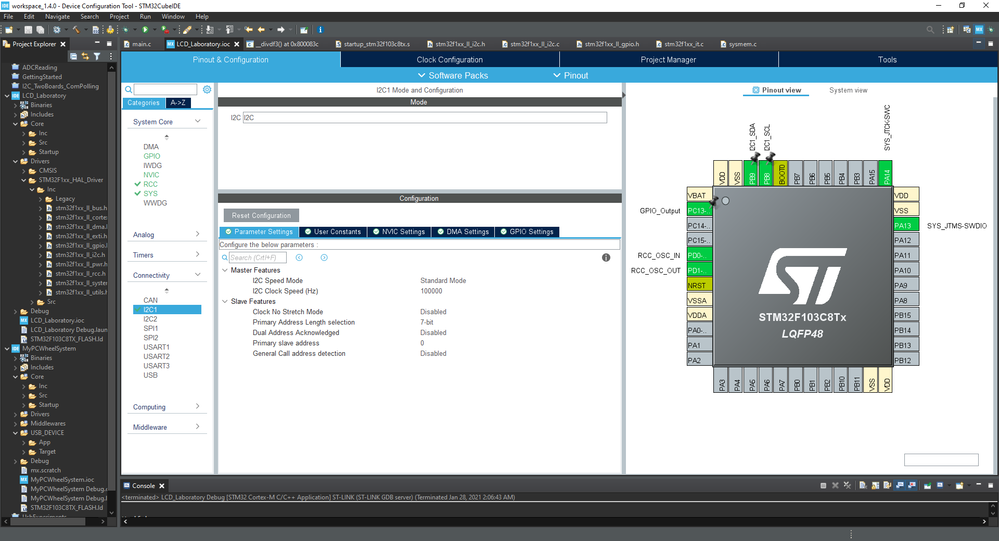Viewport: 999px width, 541px height.
Task: Select the I2C2 peripheral
Action: pyautogui.click(x=150, y=319)
